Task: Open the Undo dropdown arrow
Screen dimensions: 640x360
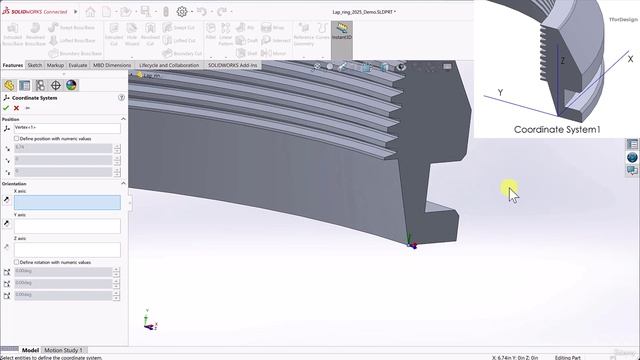Action: 211,11
